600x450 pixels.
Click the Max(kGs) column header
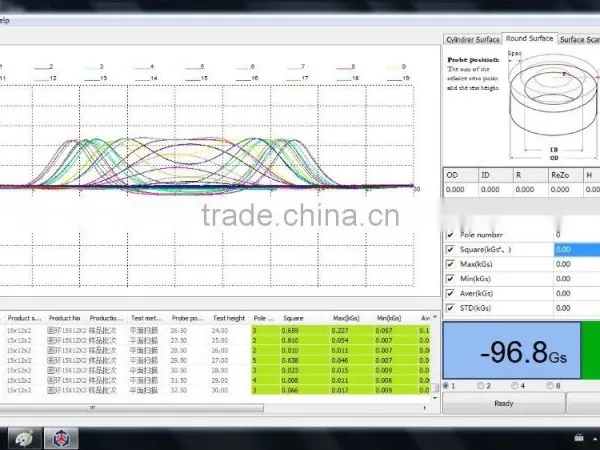(346, 318)
